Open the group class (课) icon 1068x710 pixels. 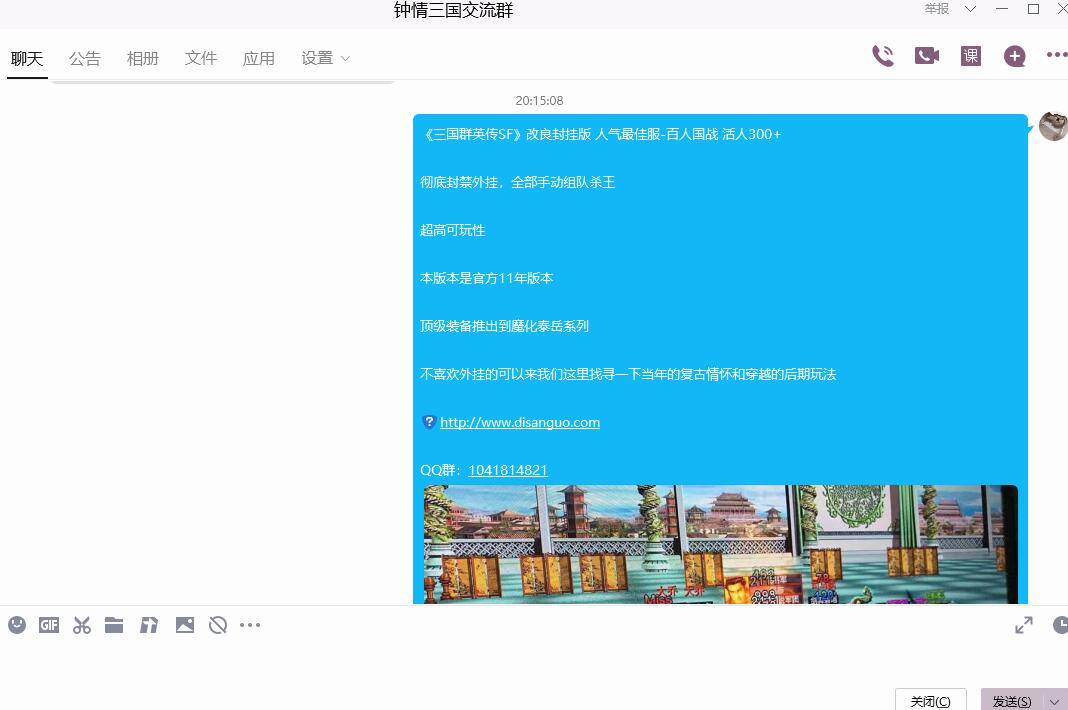pyautogui.click(x=971, y=56)
